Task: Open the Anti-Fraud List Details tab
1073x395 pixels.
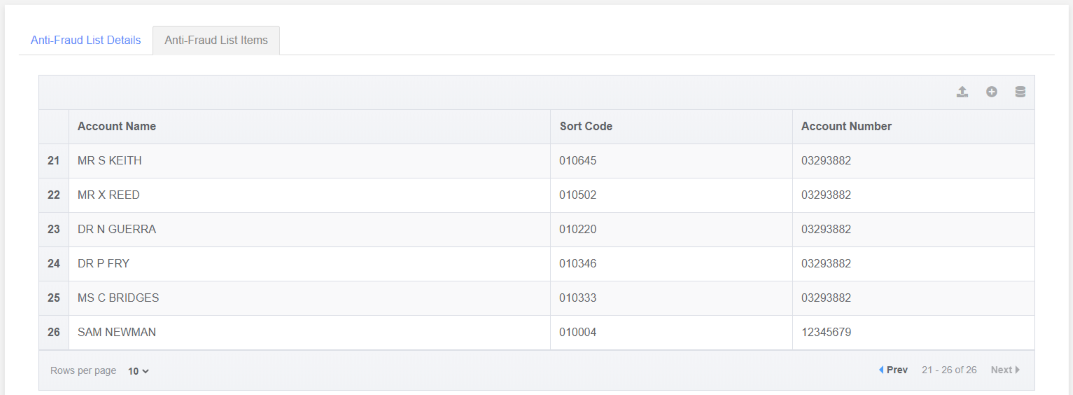Action: 86,40
